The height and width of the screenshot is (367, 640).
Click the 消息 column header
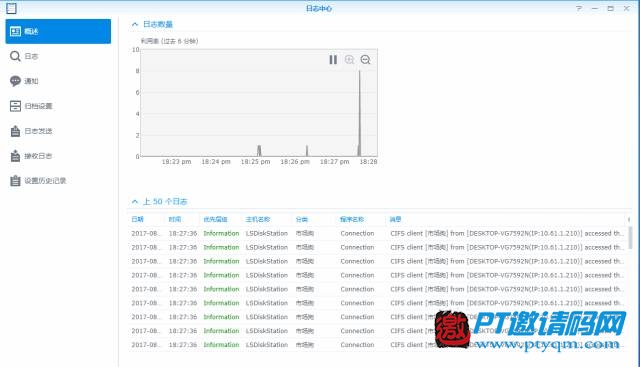point(396,220)
